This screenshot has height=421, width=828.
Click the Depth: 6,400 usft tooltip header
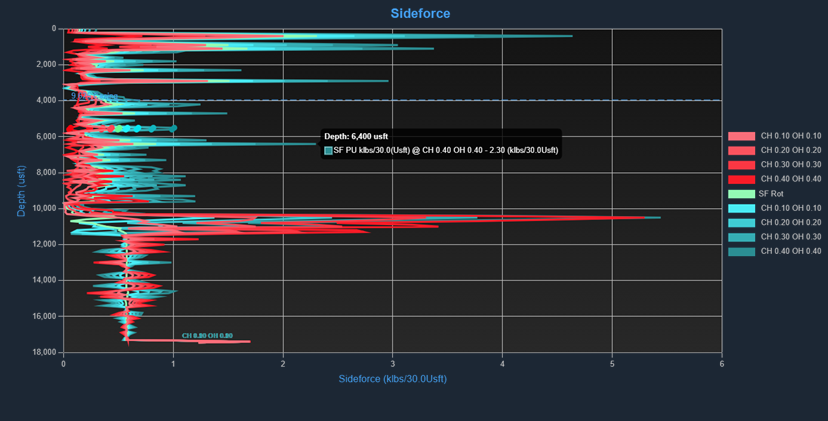point(355,136)
